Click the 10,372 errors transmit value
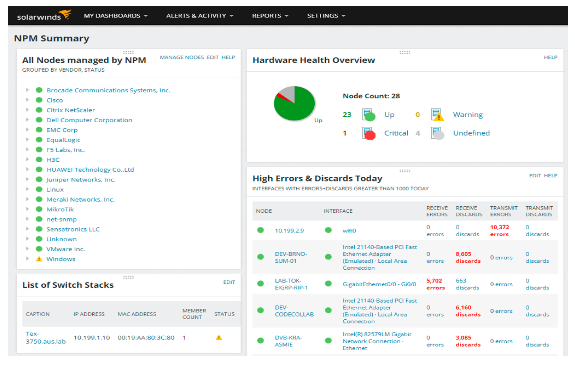The image size is (575, 367). [x=499, y=230]
